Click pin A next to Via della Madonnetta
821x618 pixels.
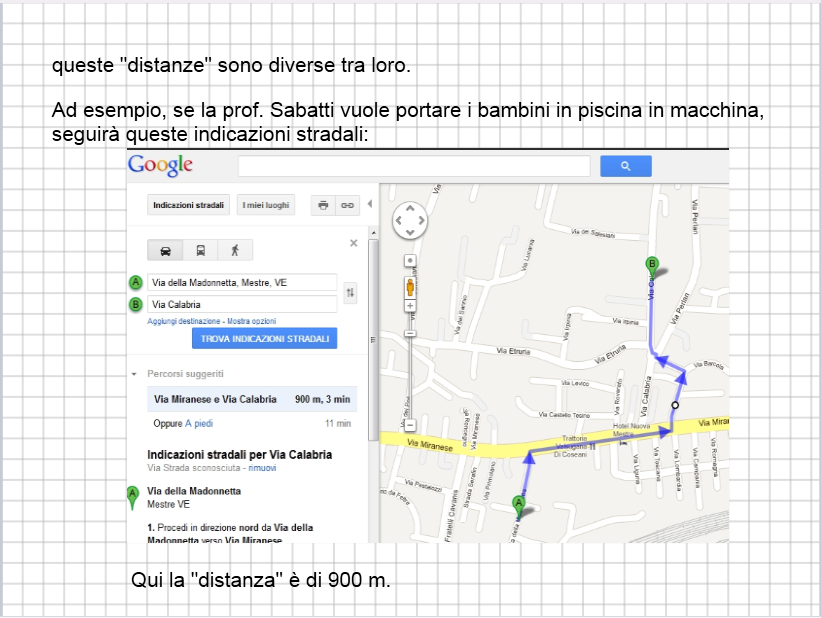[x=132, y=498]
